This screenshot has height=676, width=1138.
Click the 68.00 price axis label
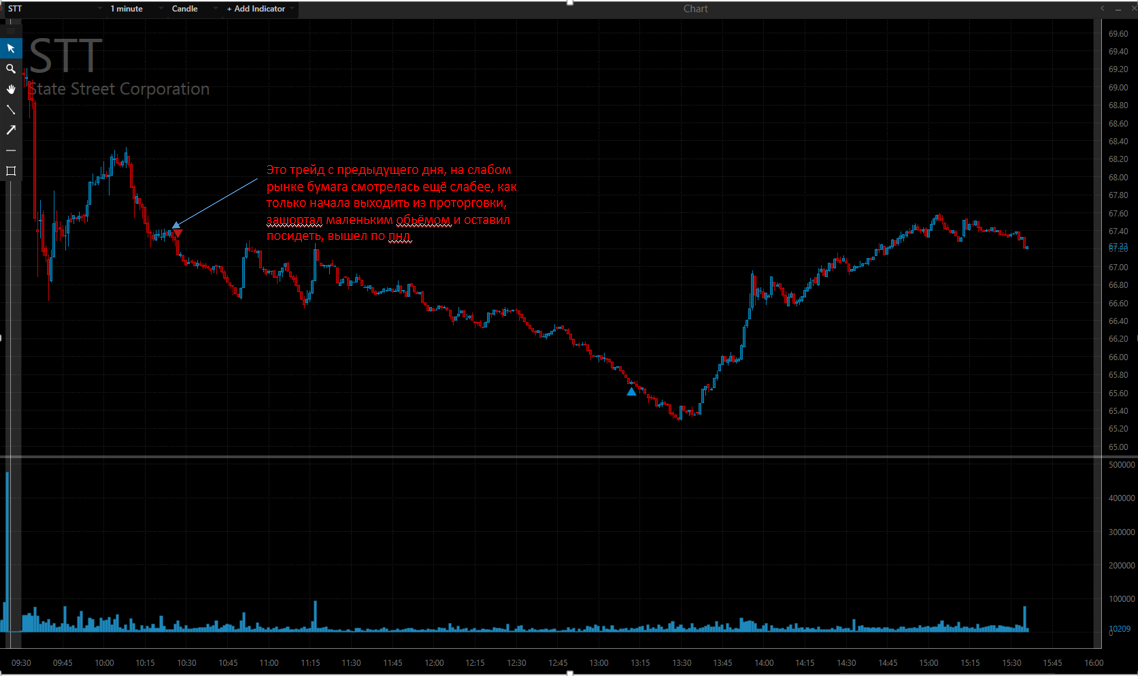(1118, 178)
